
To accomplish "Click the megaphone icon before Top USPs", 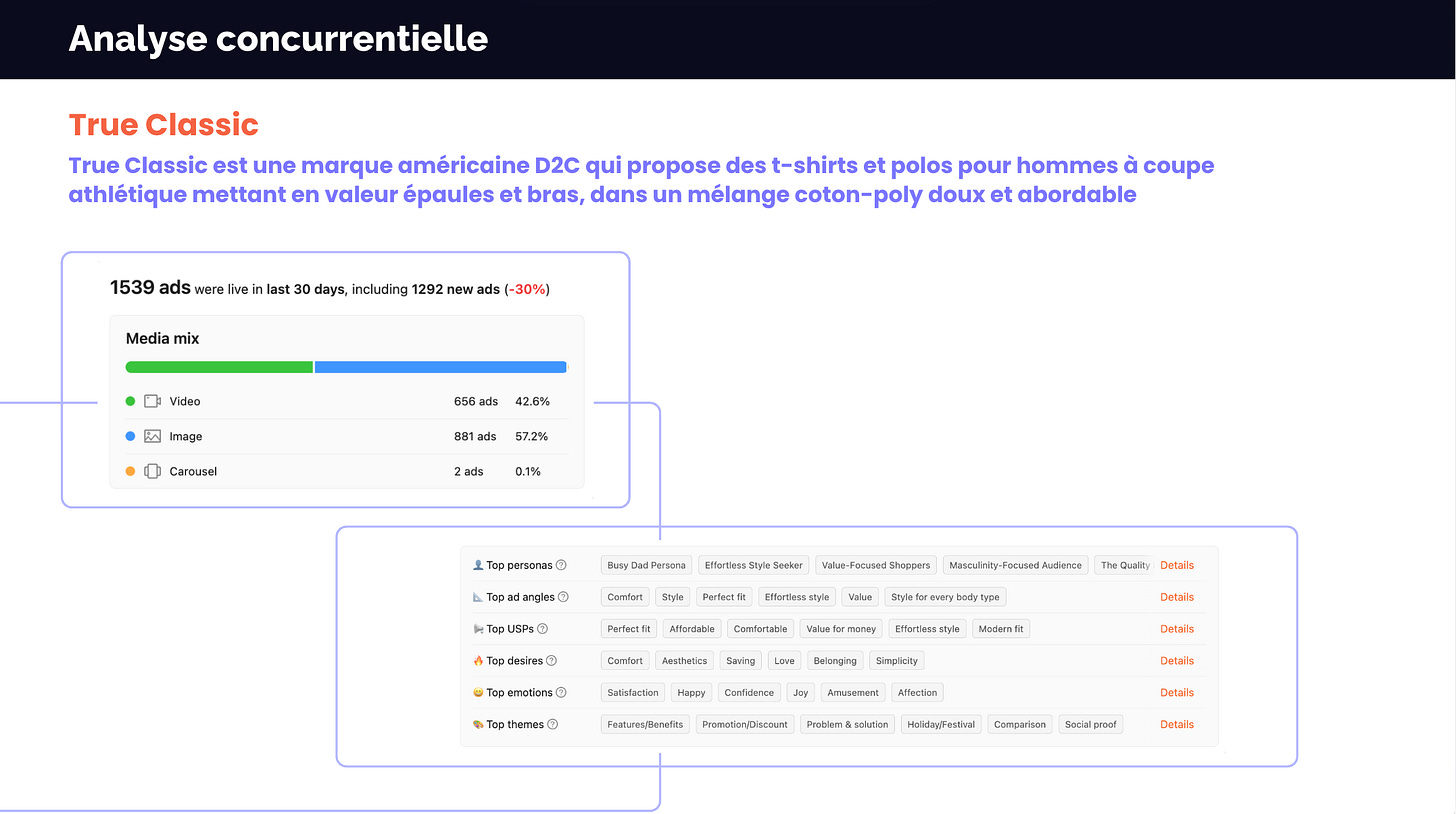I will coord(478,629).
